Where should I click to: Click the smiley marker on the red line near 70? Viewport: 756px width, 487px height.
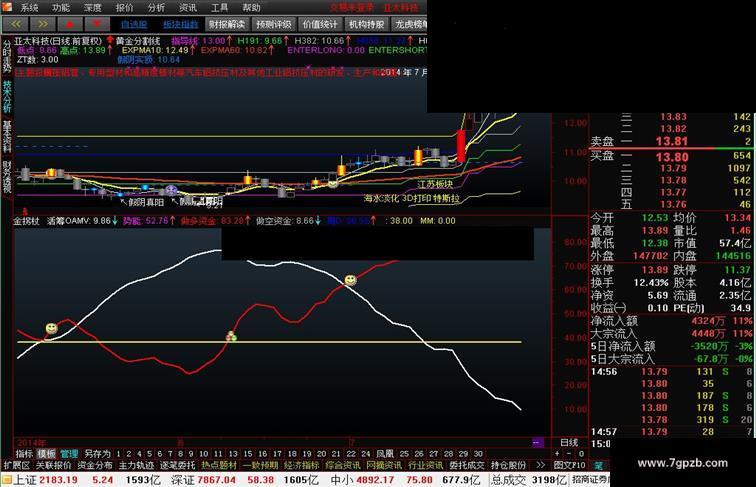pyautogui.click(x=351, y=280)
